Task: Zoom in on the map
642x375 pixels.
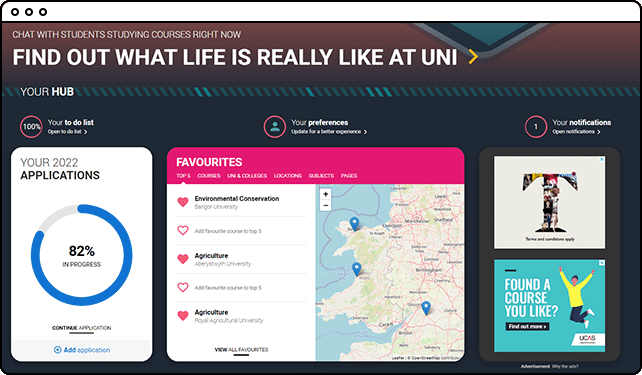Action: 326,194
